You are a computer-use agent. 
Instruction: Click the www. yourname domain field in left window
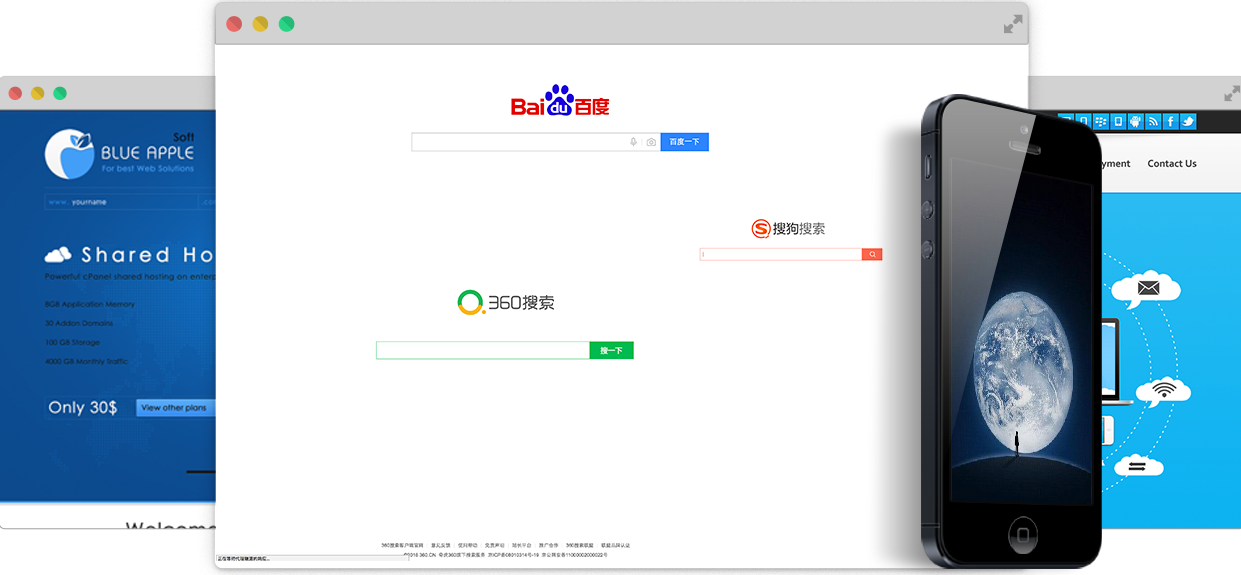[120, 202]
